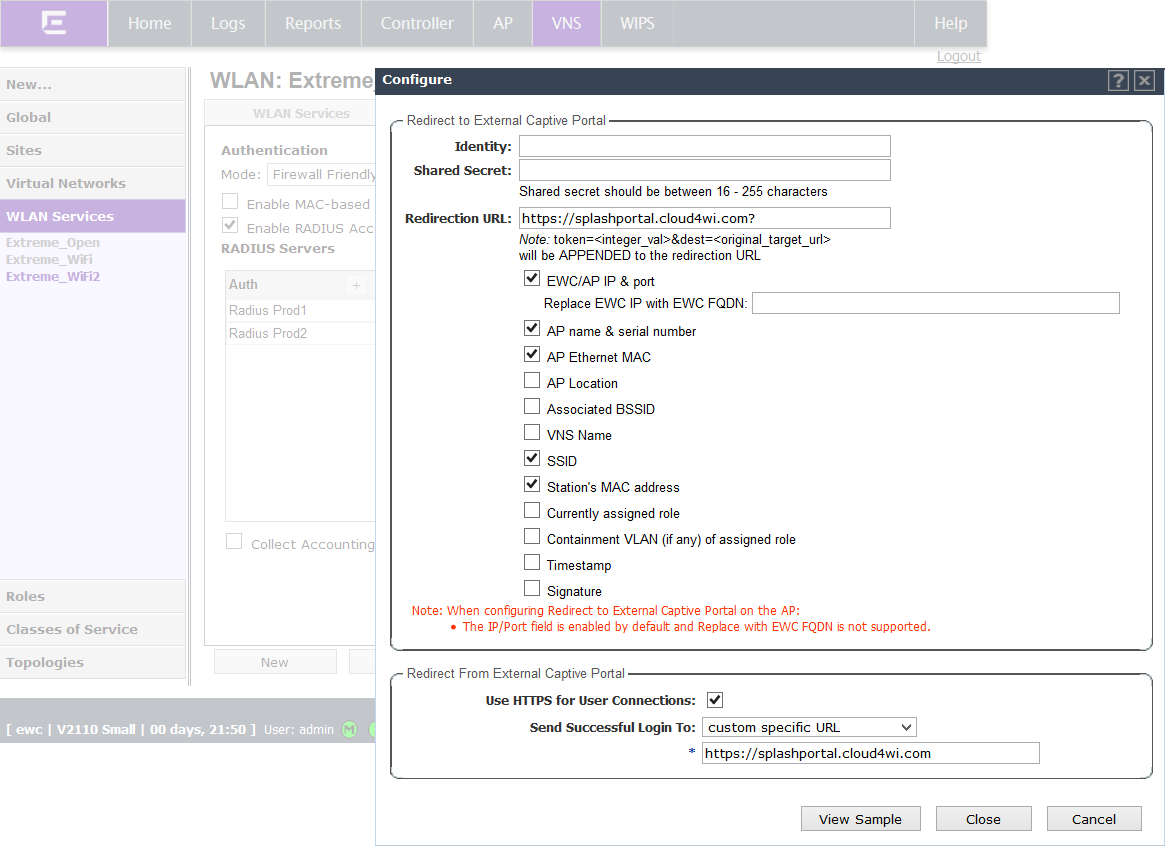
Task: Select Roles in the left sidebar
Action: point(93,596)
